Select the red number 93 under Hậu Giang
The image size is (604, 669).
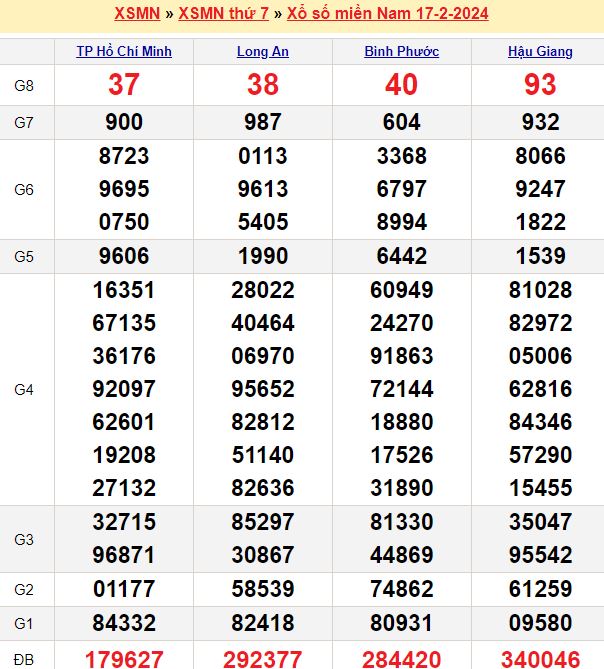540,85
